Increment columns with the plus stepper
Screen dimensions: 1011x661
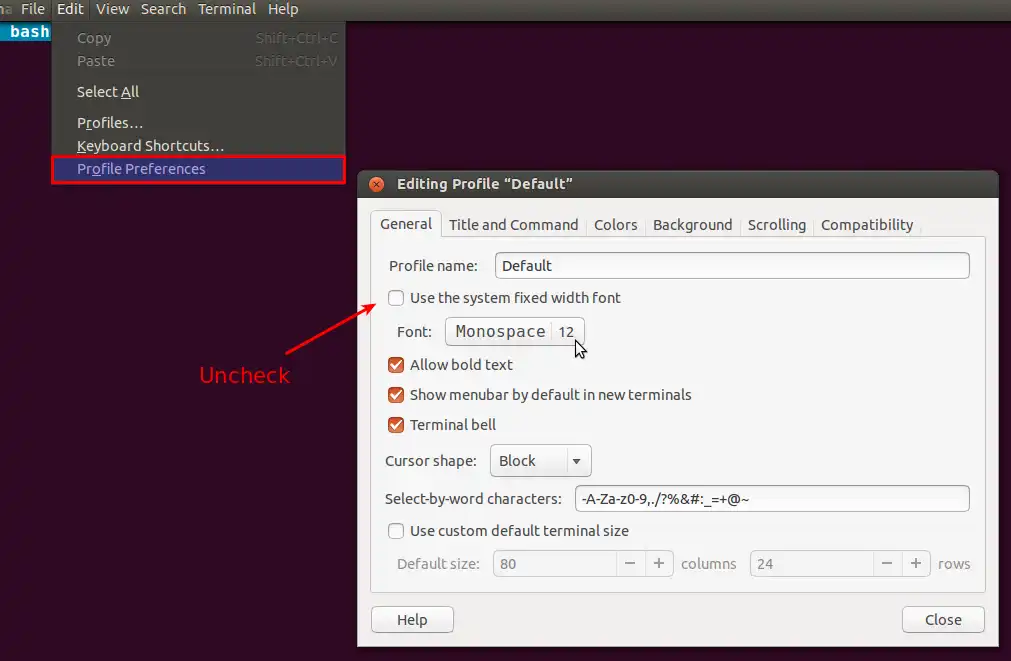[659, 563]
